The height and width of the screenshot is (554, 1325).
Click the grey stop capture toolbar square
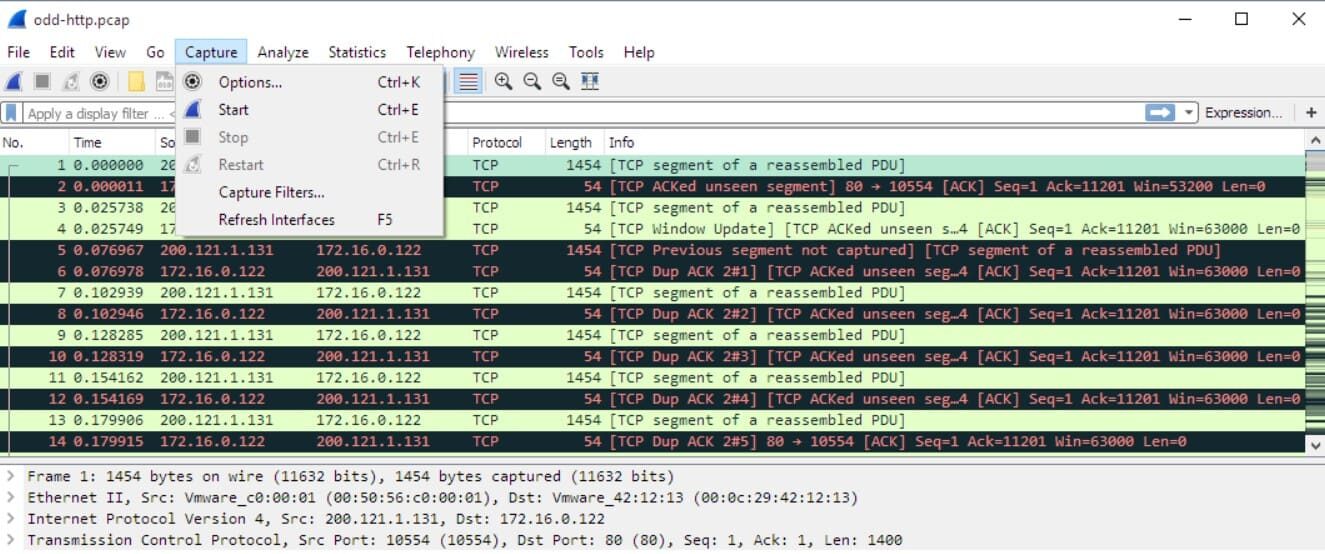42,82
